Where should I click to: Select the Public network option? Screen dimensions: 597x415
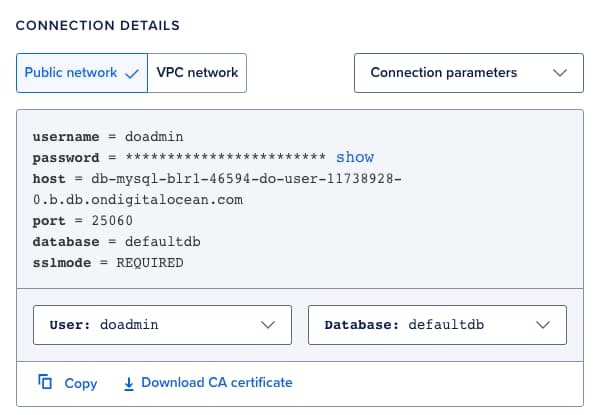tap(82, 73)
